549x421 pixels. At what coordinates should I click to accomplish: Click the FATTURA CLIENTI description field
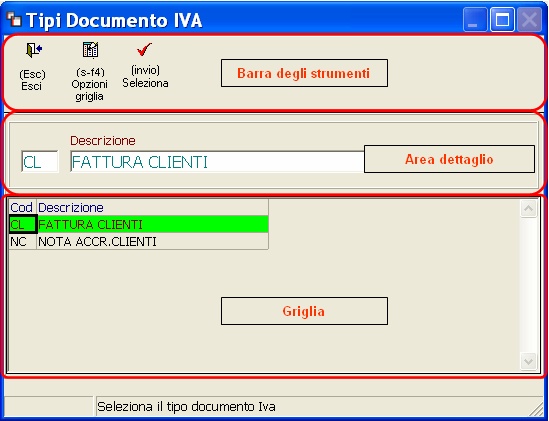coord(217,161)
